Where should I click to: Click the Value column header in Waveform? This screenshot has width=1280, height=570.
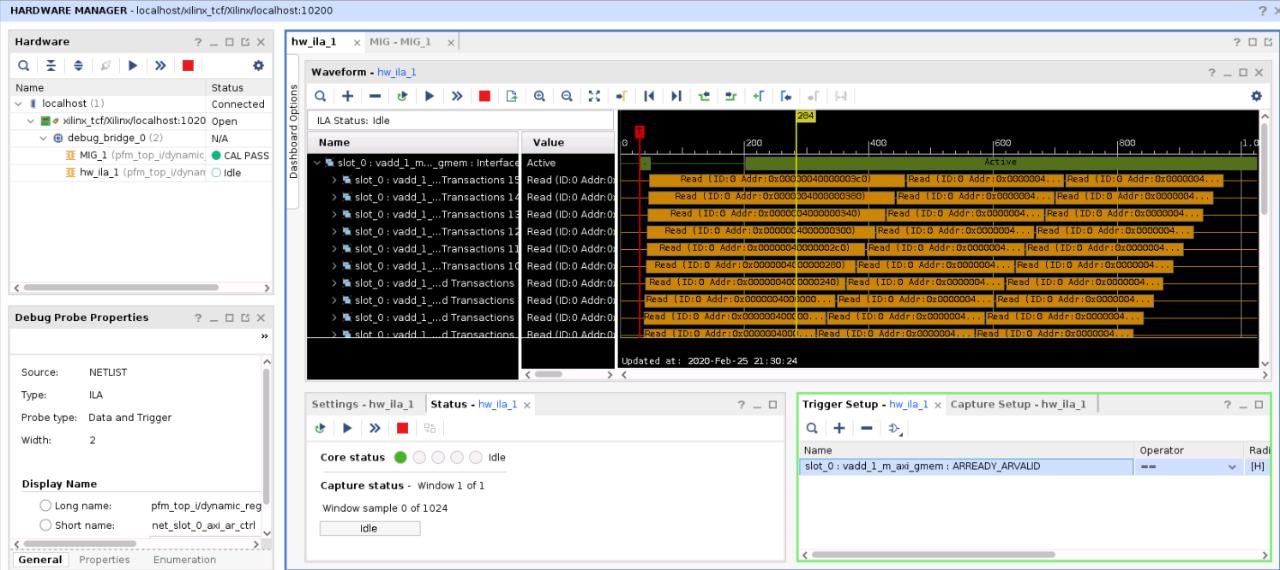click(567, 143)
